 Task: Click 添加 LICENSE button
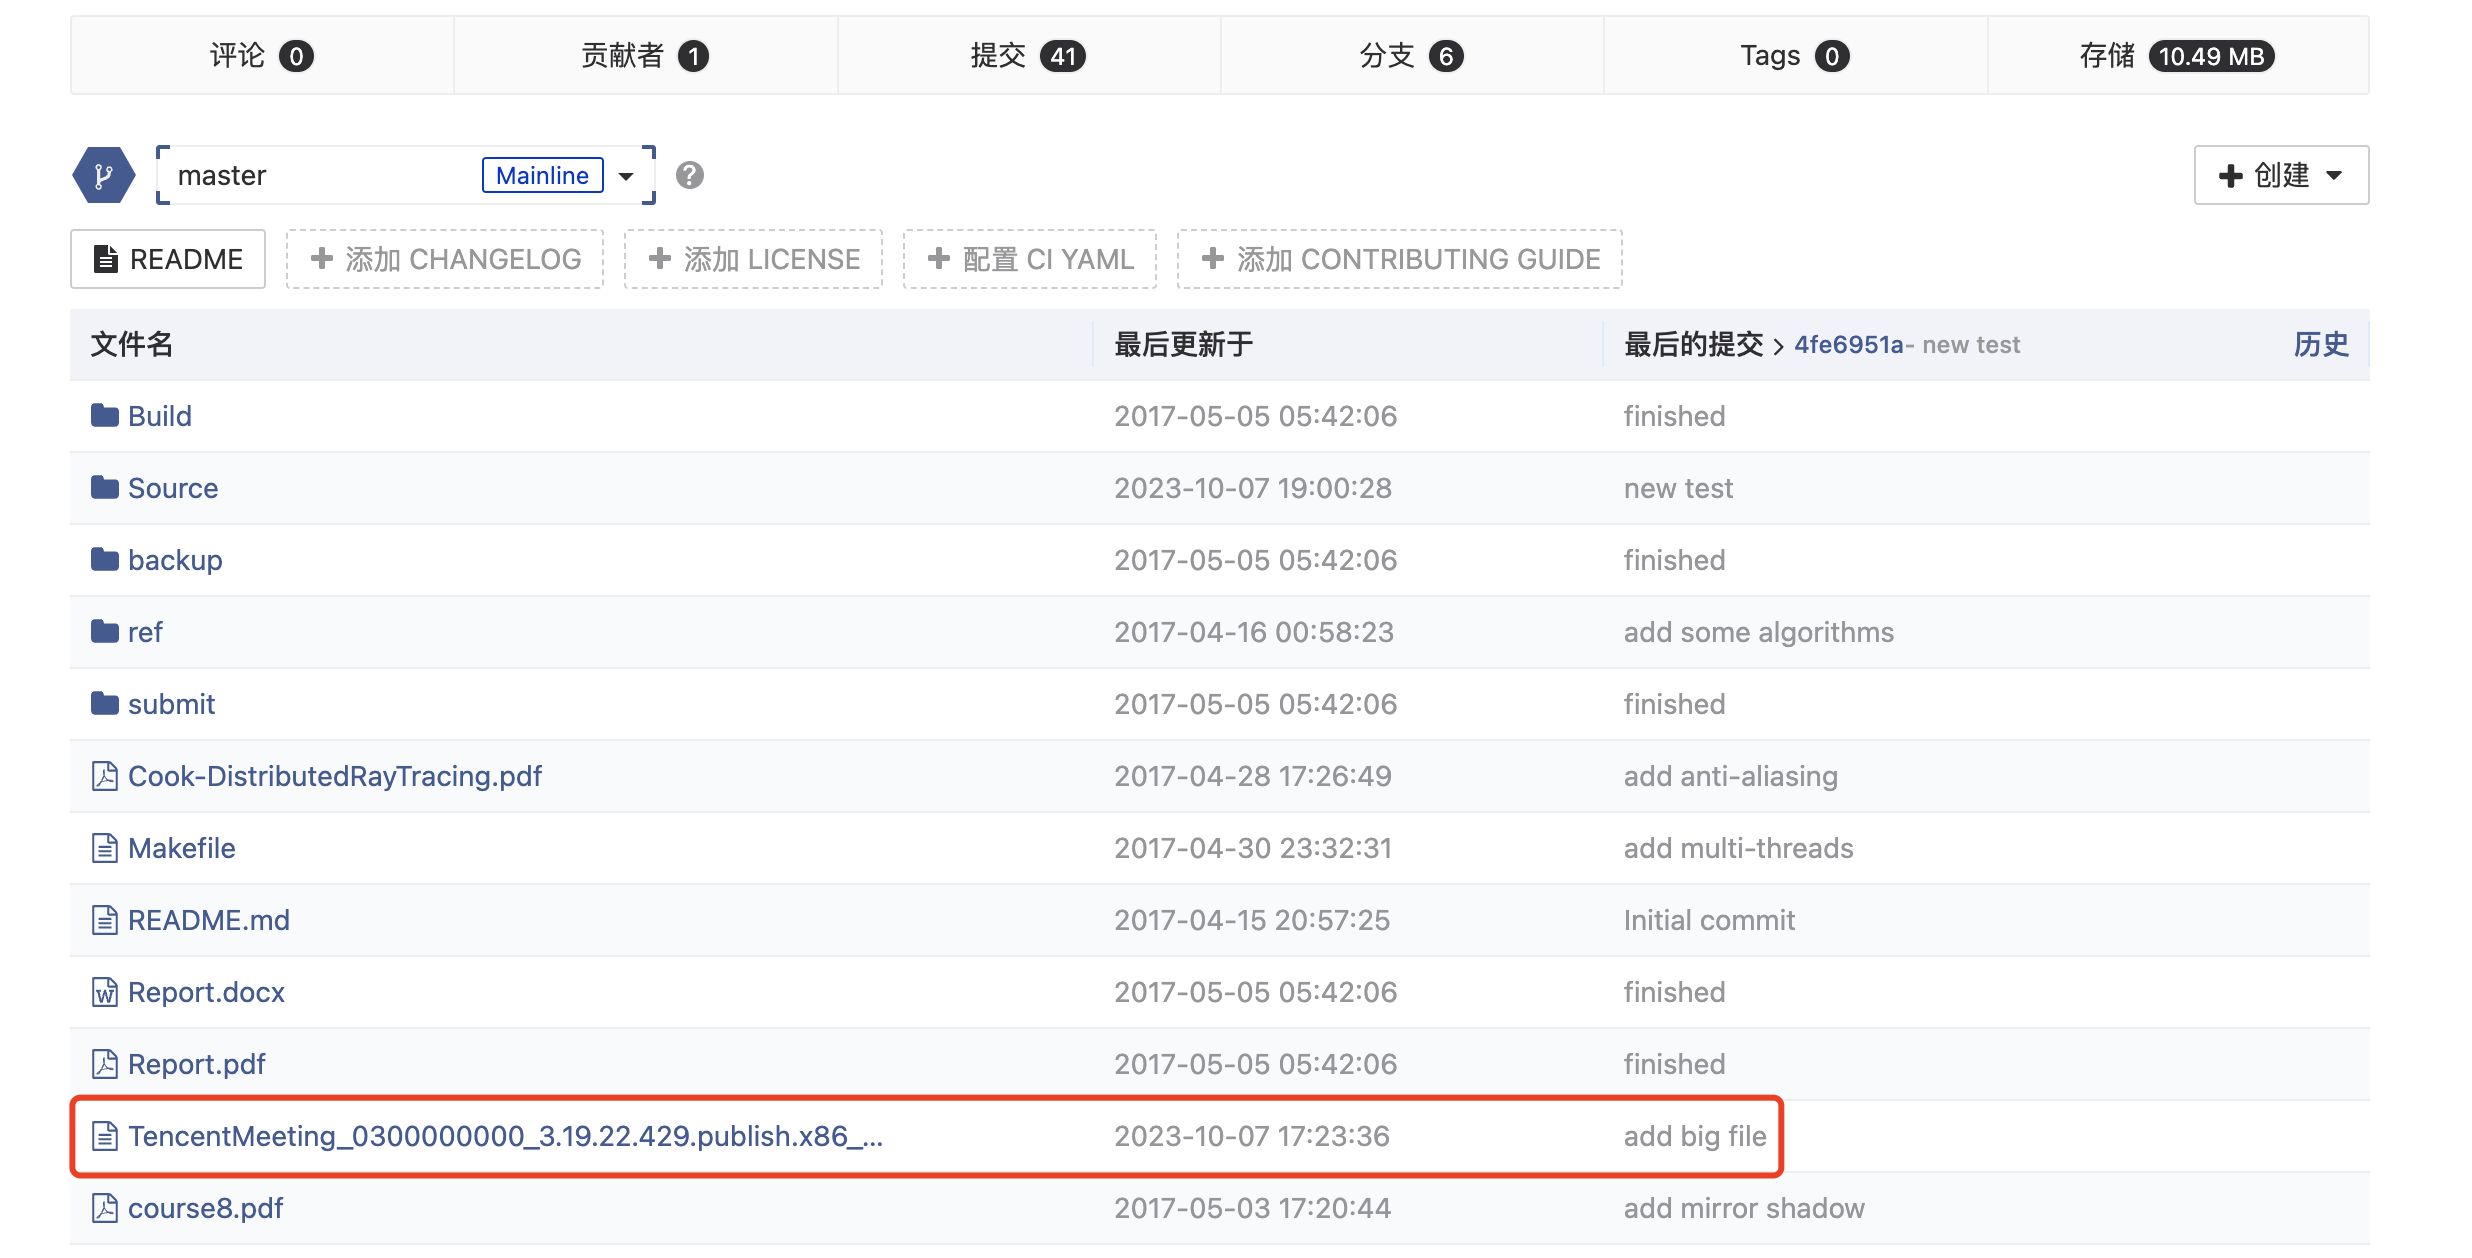pyautogui.click(x=754, y=259)
